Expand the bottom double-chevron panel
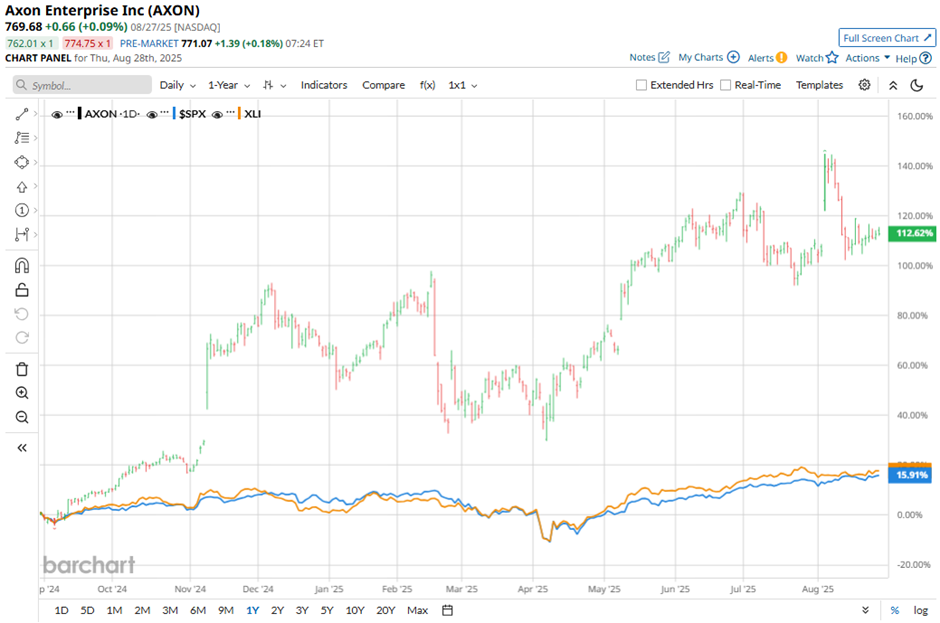Screen dimensions: 940x623 (865, 610)
